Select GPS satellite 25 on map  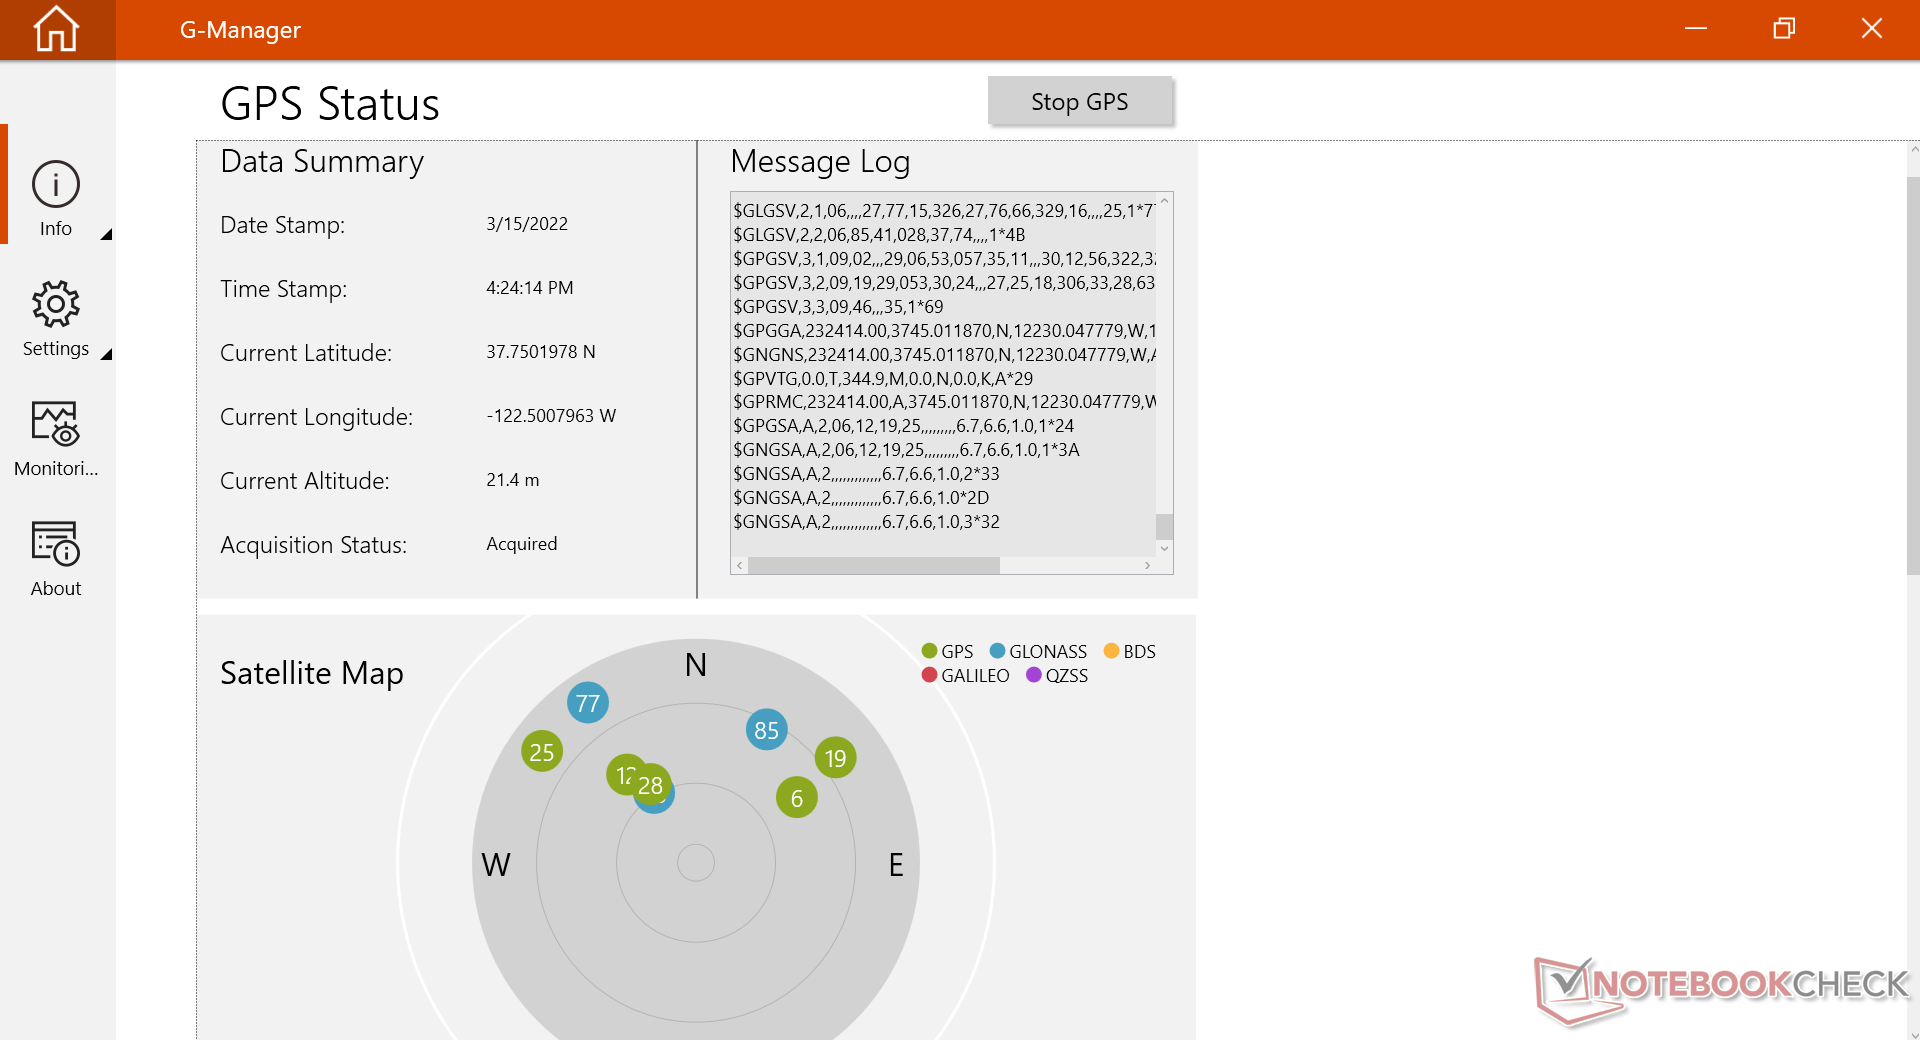pyautogui.click(x=542, y=752)
